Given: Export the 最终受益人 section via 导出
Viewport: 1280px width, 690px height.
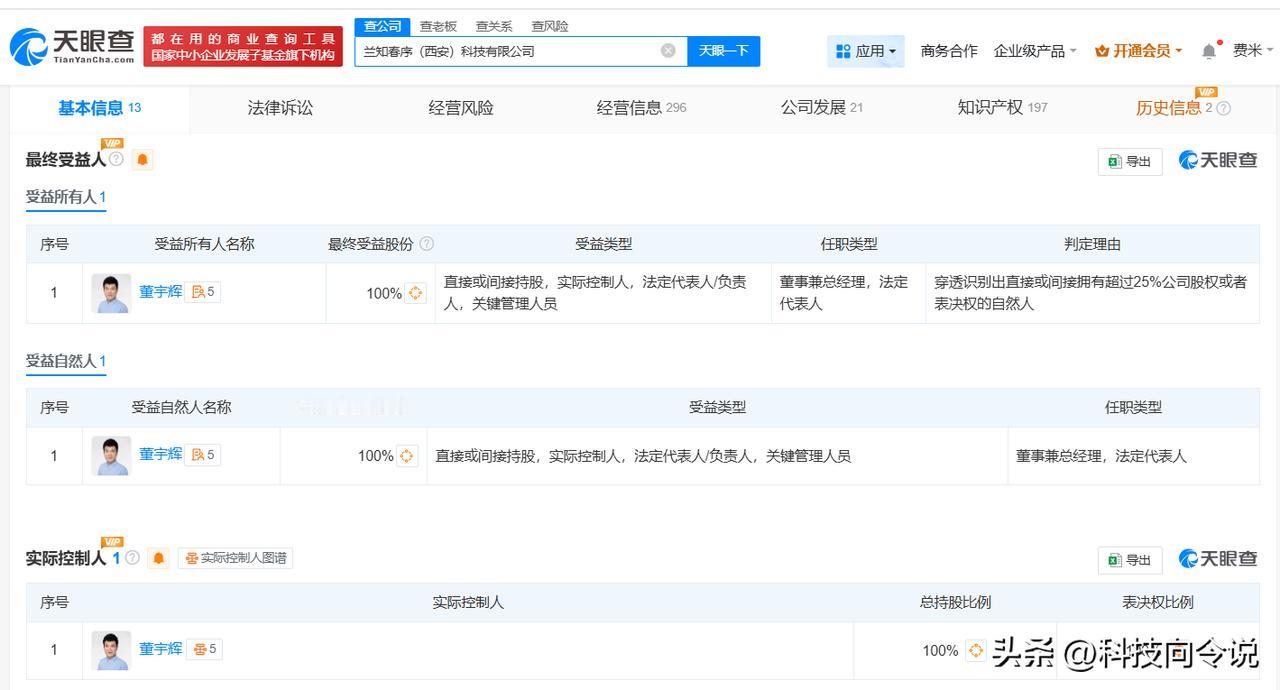Looking at the screenshot, I should (1130, 161).
